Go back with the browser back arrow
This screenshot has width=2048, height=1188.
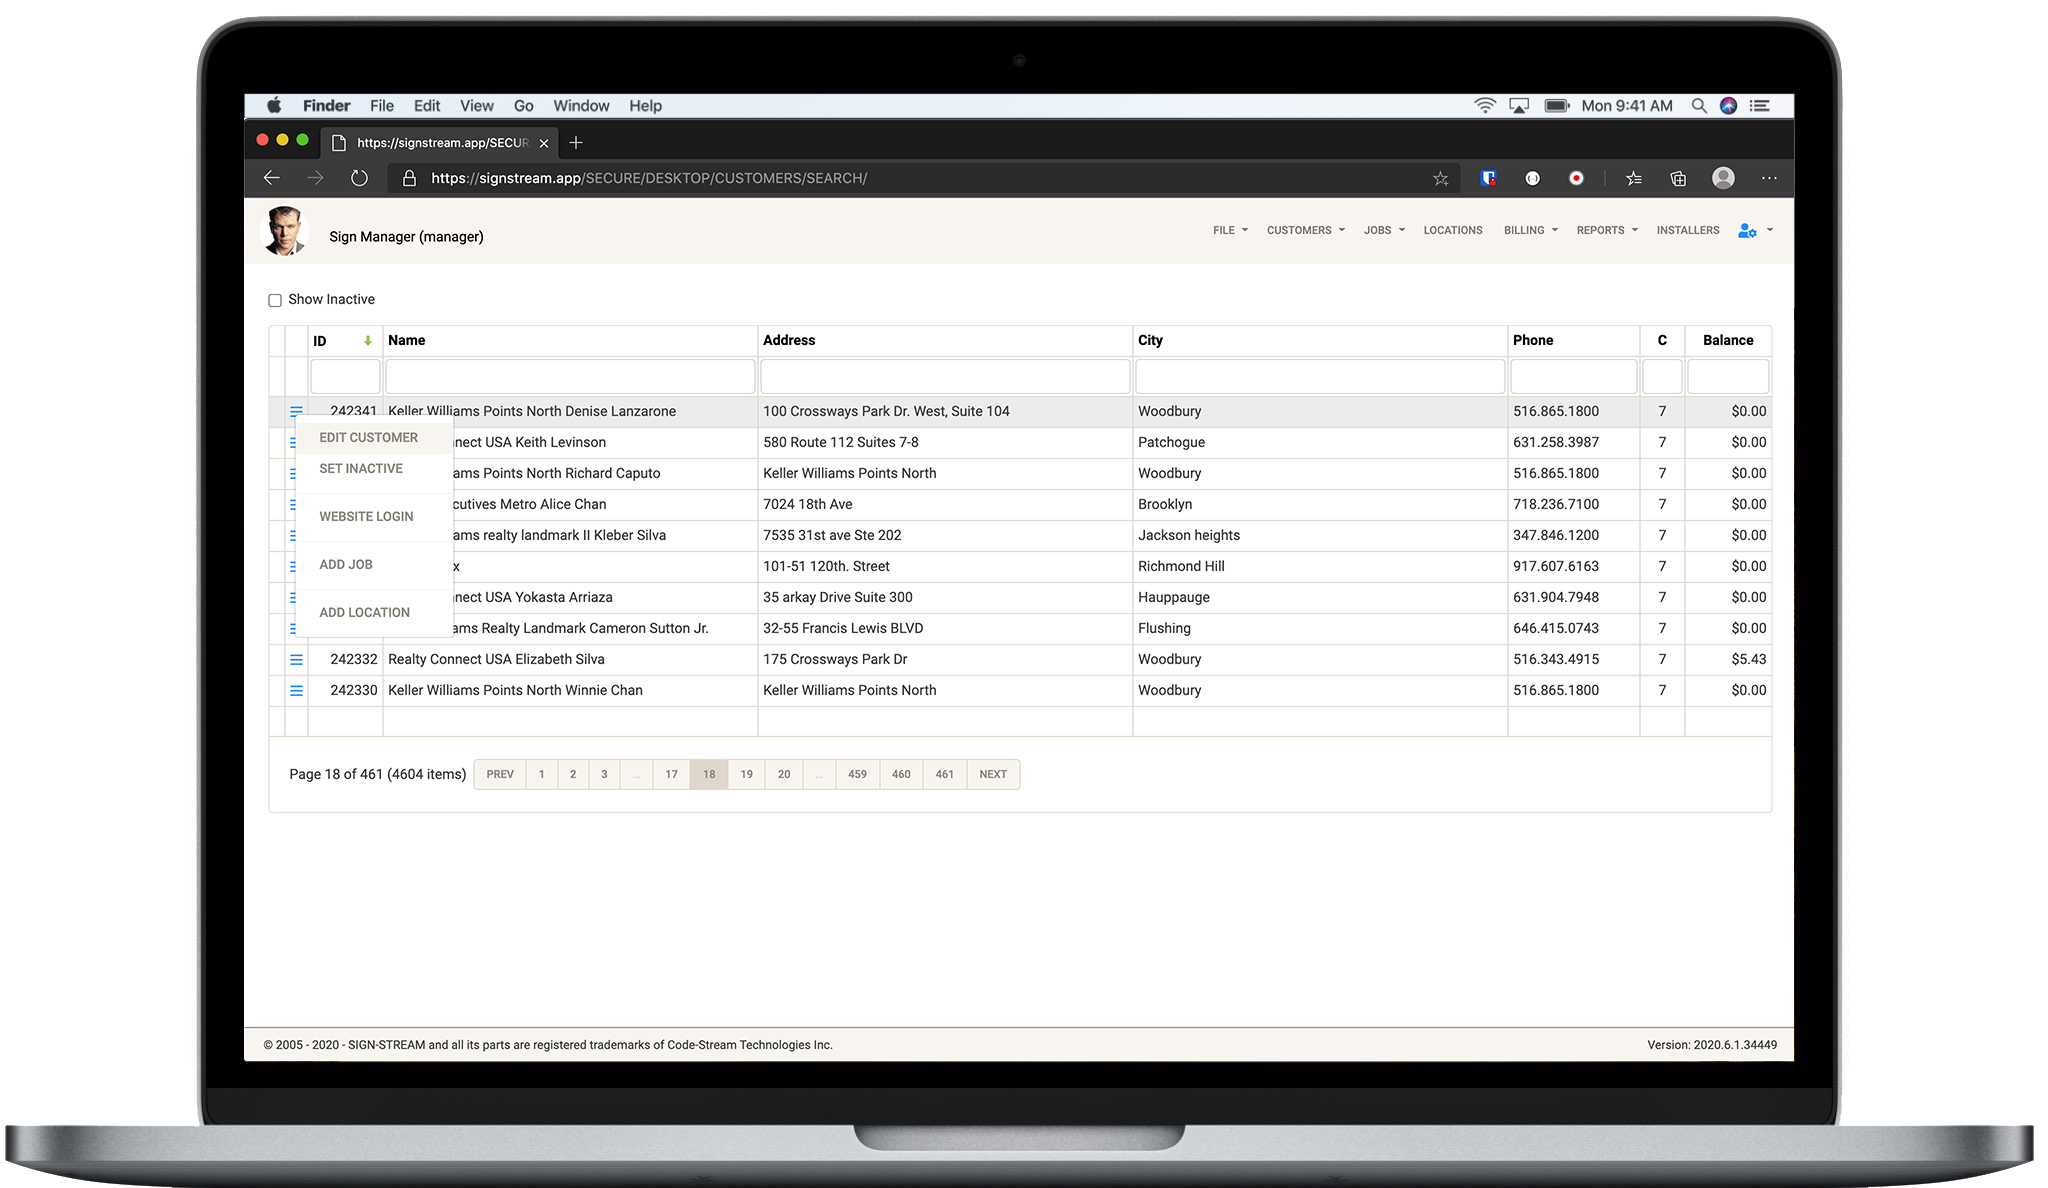(271, 178)
